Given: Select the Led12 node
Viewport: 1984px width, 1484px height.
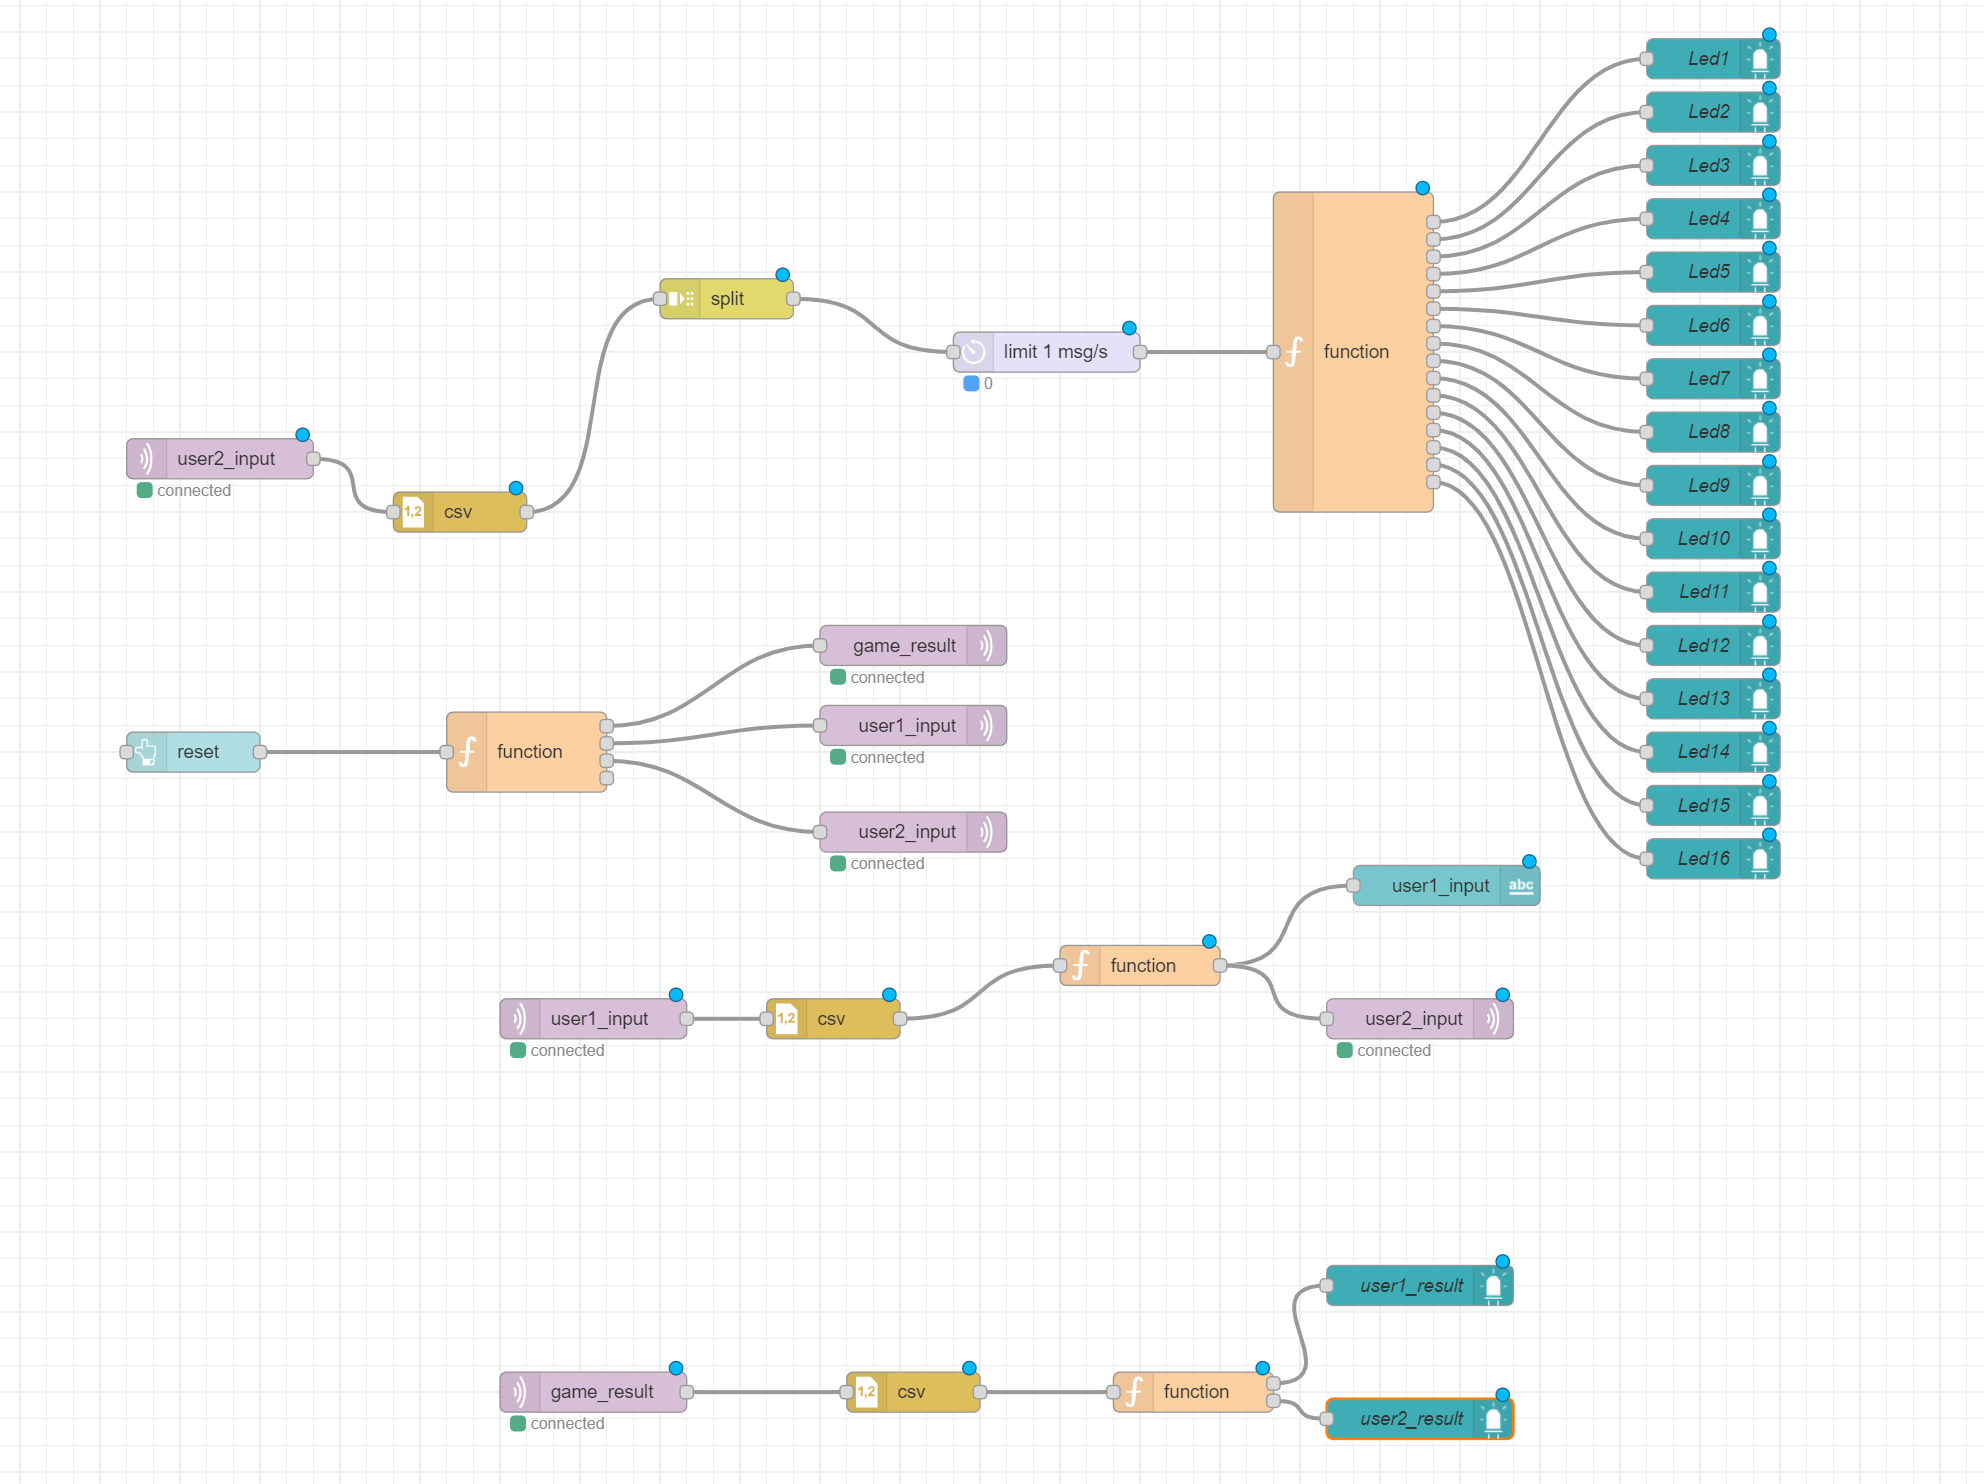Looking at the screenshot, I should 1702,646.
